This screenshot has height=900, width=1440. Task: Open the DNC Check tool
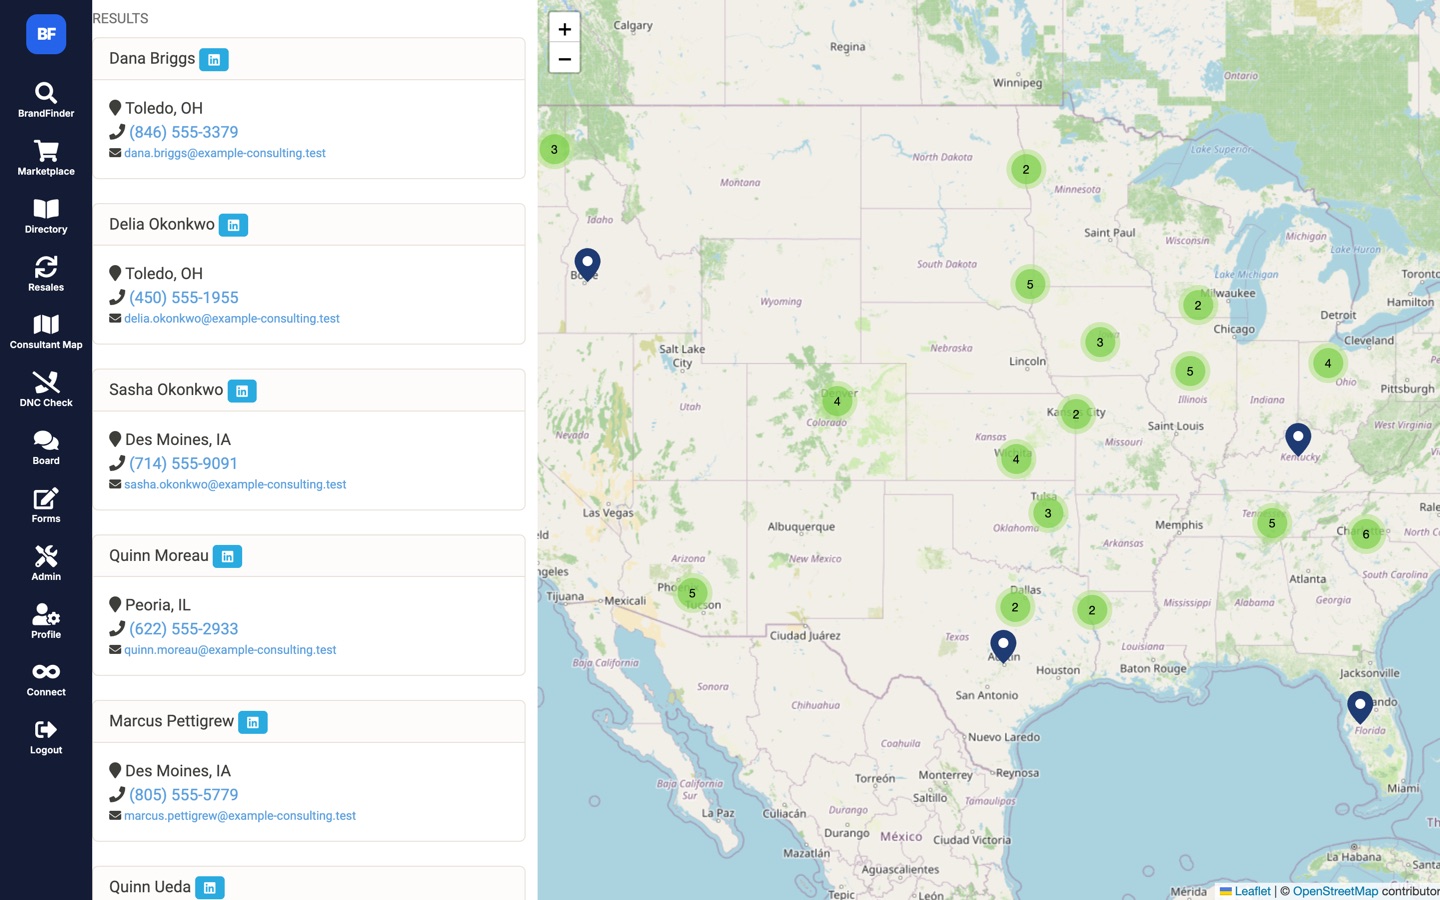click(x=46, y=390)
